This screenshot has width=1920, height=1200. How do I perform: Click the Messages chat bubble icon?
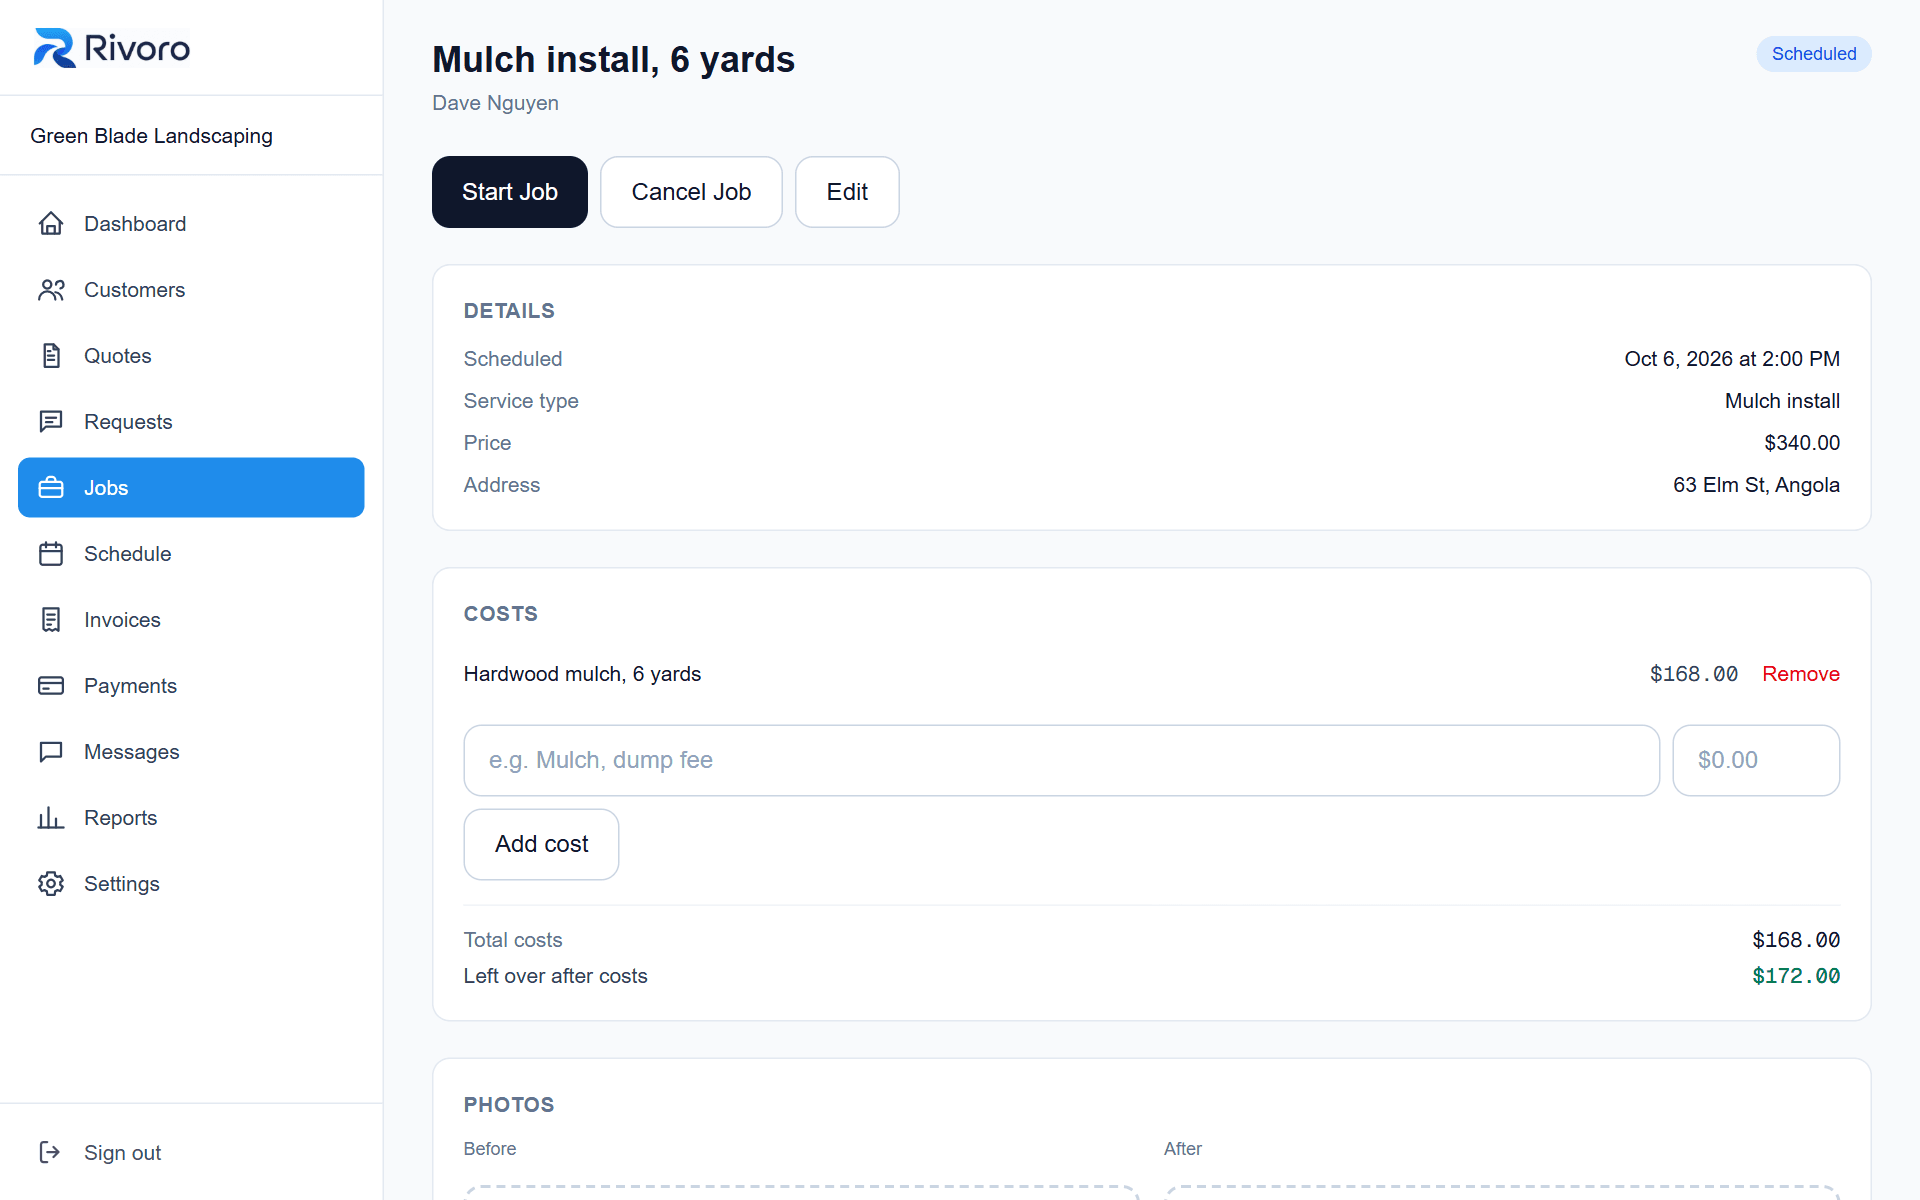(x=51, y=752)
